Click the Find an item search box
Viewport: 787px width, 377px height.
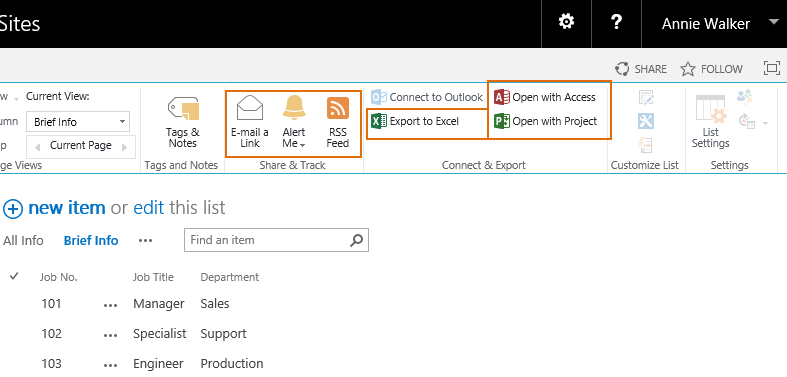coord(276,240)
